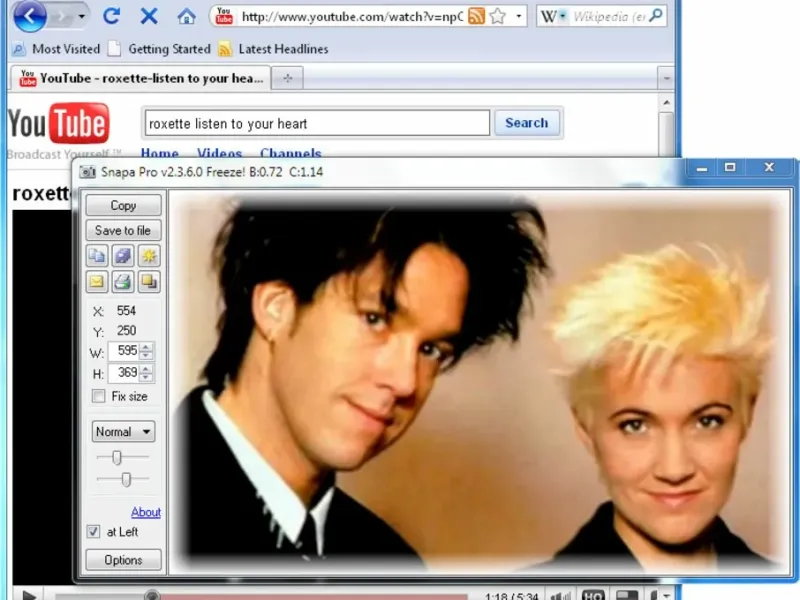Stop loading with the X toolbar icon
Viewport: 800px width, 600px height.
[x=149, y=16]
